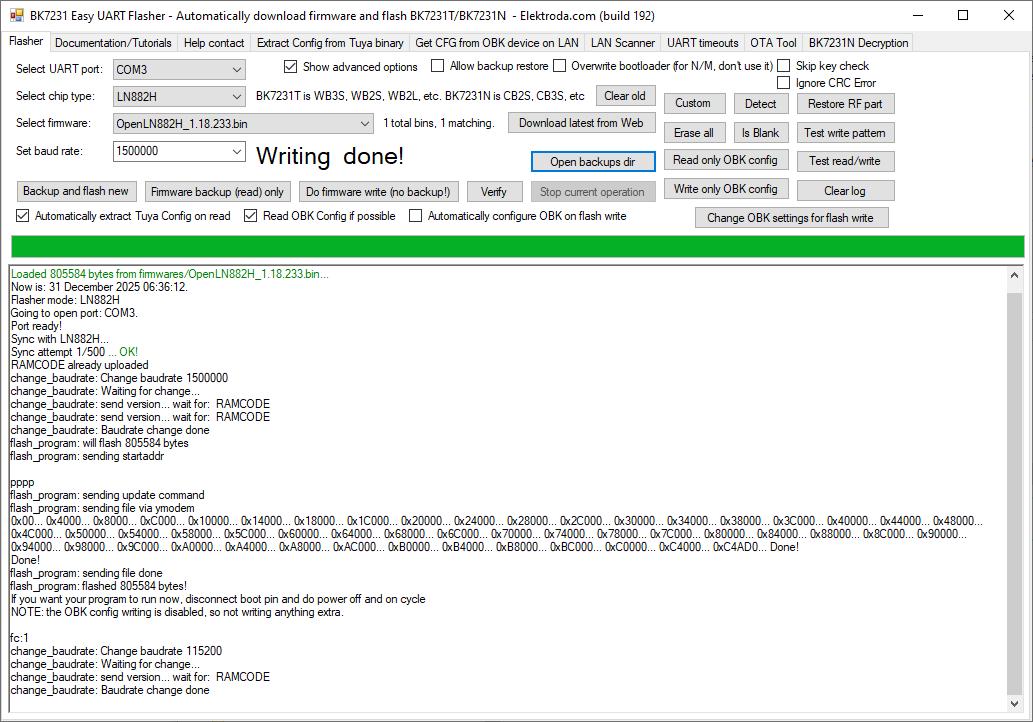Click the 'Select chip type:' label

click(55, 96)
